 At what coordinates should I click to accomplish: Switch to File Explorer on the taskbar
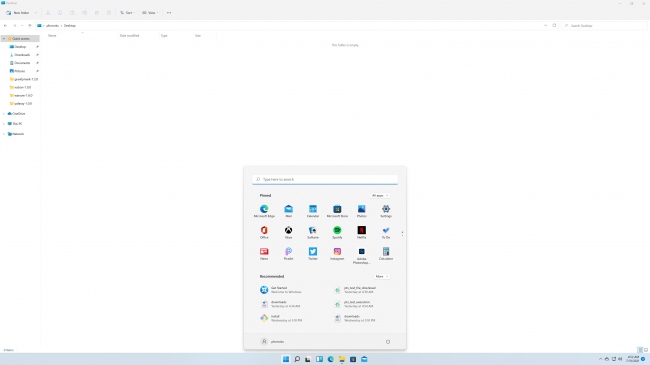click(x=342, y=359)
